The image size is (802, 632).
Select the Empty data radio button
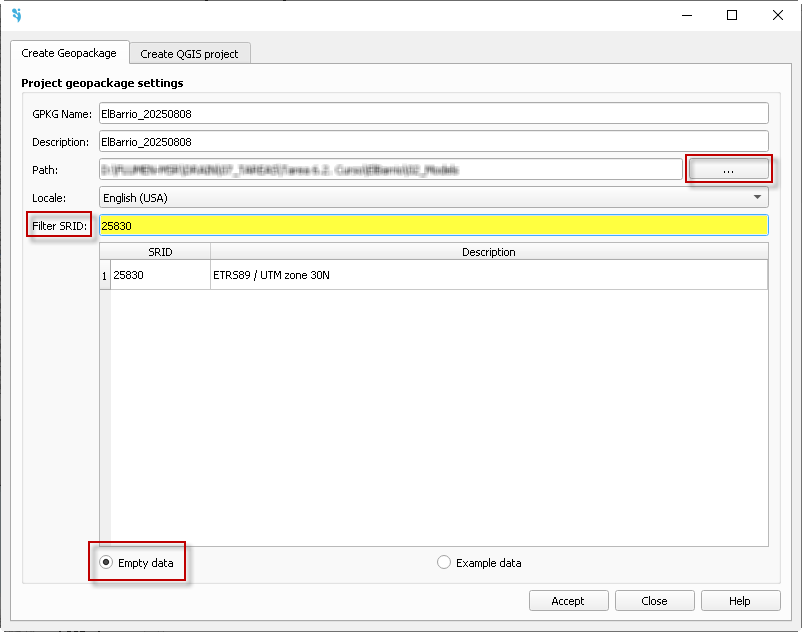coord(106,563)
